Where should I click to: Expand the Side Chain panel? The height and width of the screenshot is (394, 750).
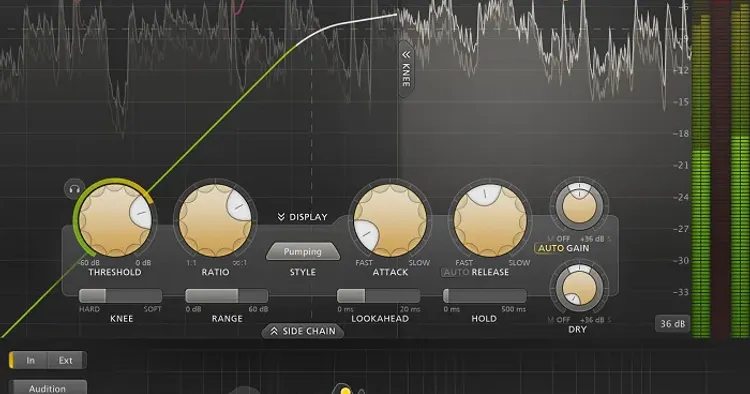pos(303,331)
